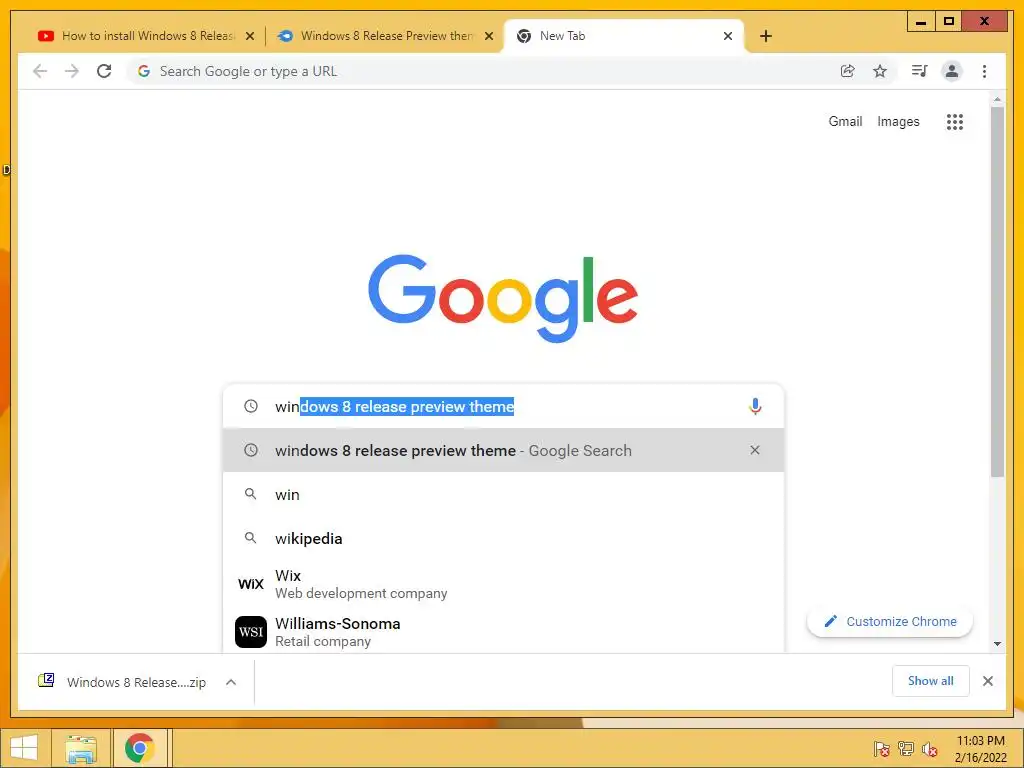Click the vertical scrollbar thumb

(997, 291)
